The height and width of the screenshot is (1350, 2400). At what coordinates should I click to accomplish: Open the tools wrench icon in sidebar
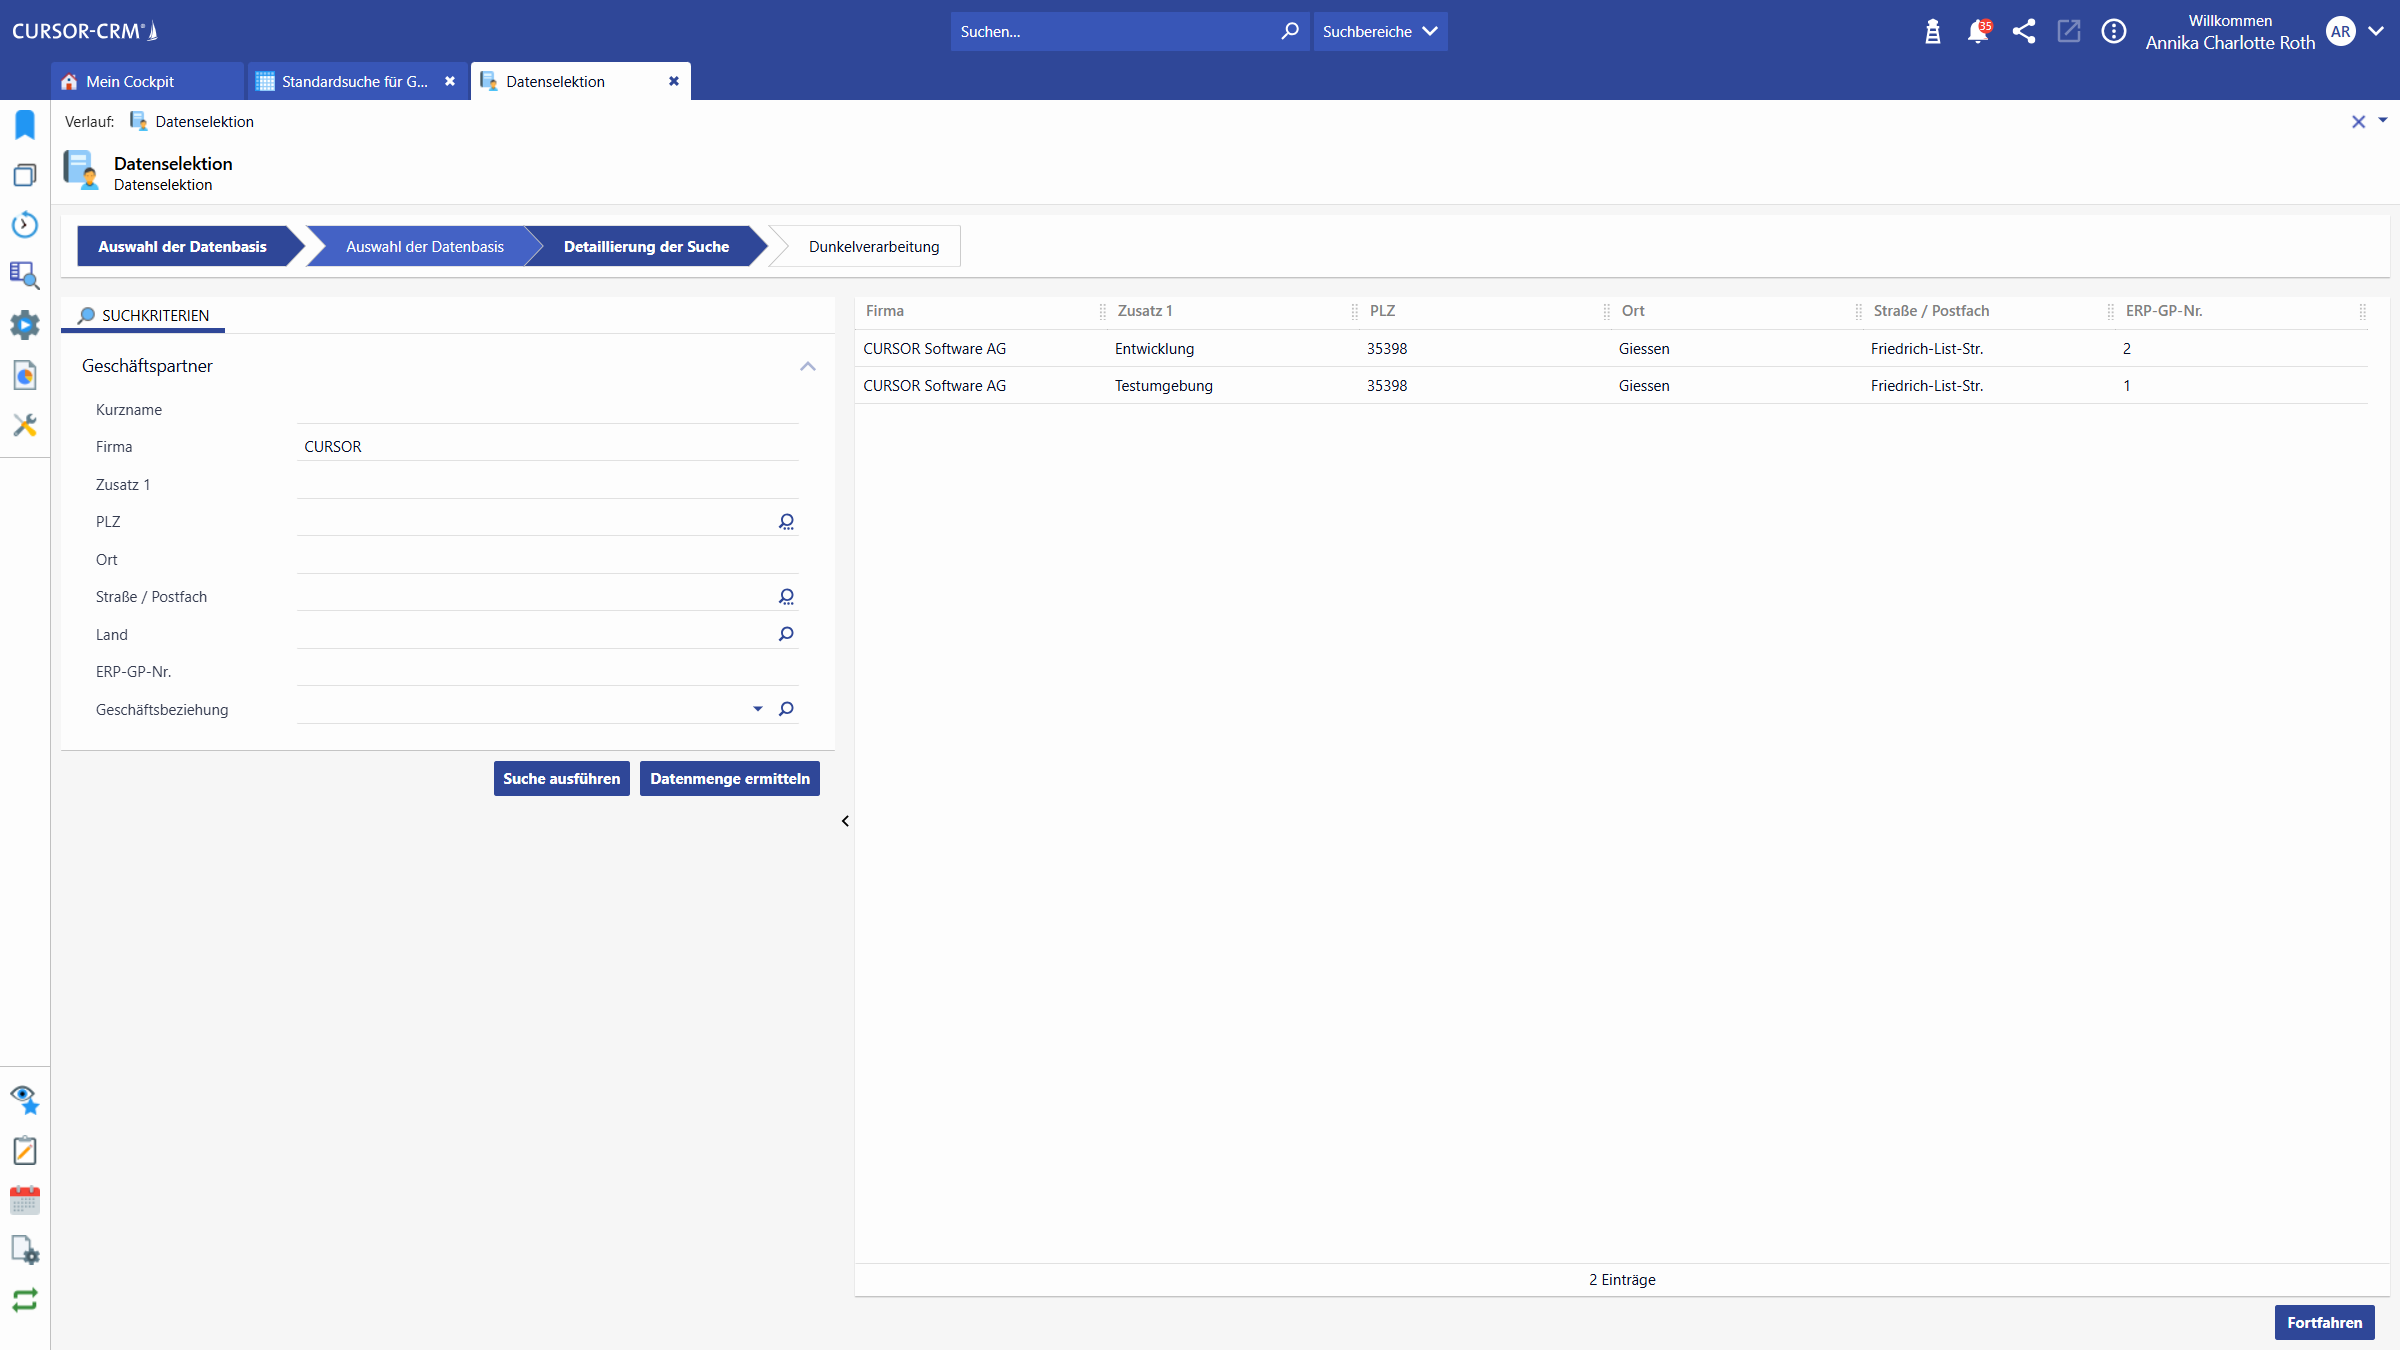click(x=25, y=425)
